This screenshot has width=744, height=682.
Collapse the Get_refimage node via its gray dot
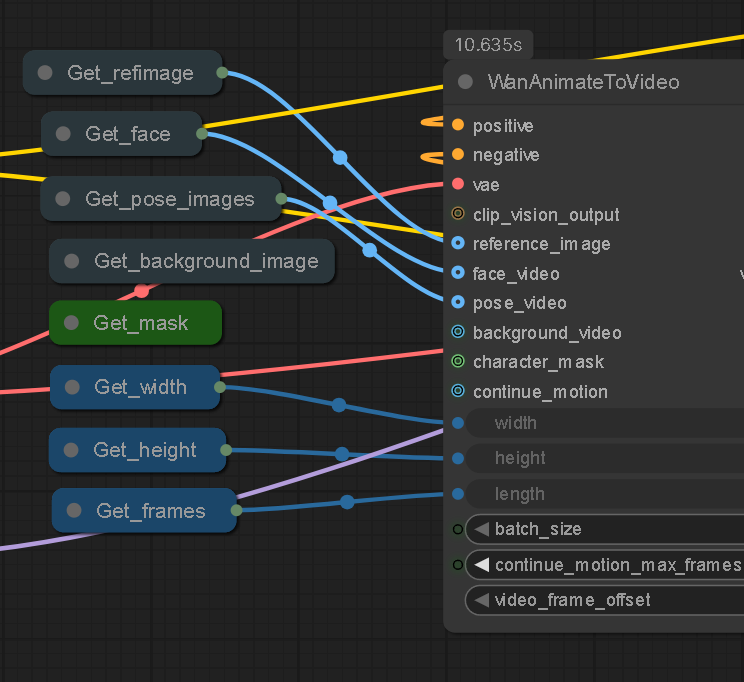[45, 73]
